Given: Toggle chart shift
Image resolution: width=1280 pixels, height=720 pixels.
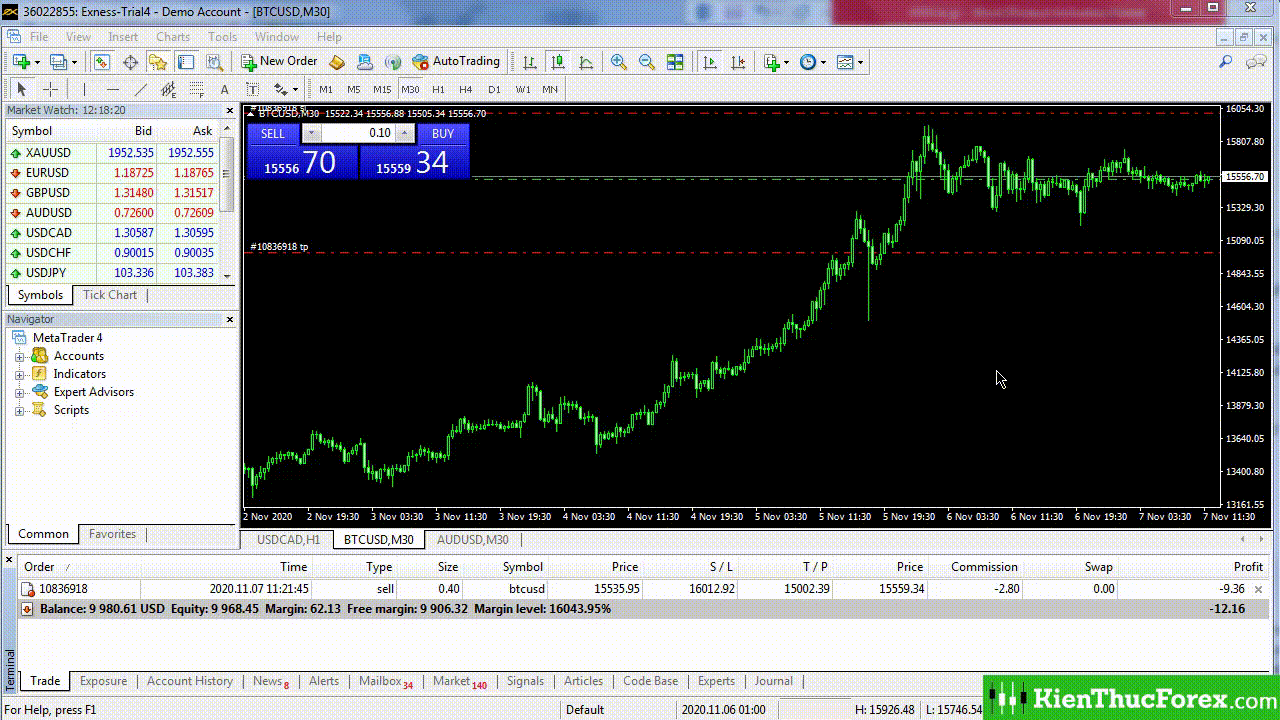Looking at the screenshot, I should tap(738, 62).
